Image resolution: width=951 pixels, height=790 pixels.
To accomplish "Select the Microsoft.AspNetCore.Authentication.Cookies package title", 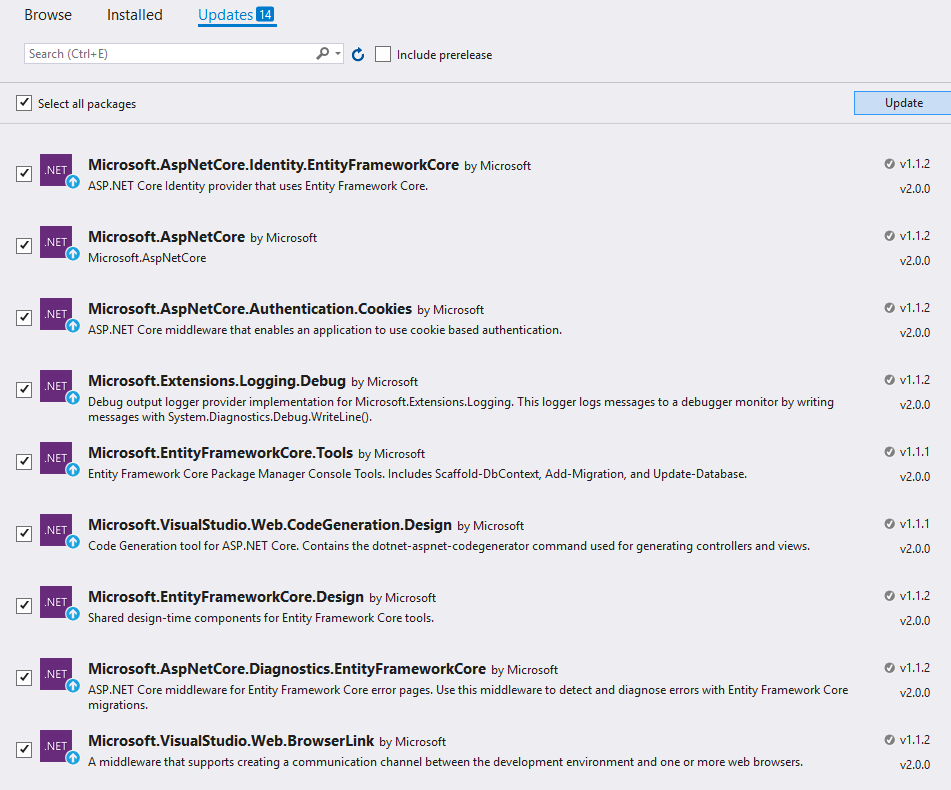I will point(250,309).
